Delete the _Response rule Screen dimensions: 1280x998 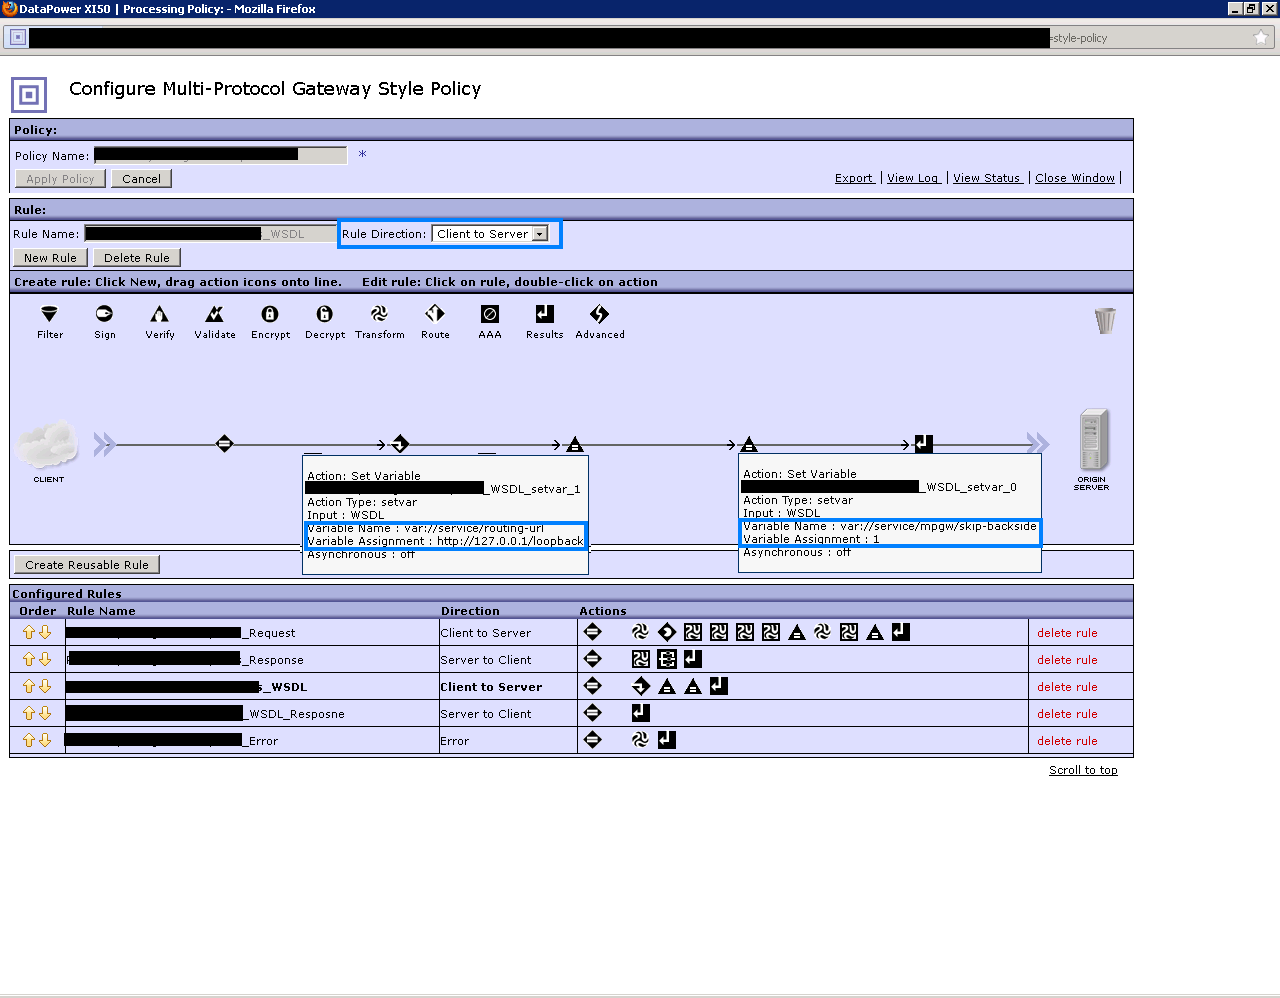(x=1067, y=660)
